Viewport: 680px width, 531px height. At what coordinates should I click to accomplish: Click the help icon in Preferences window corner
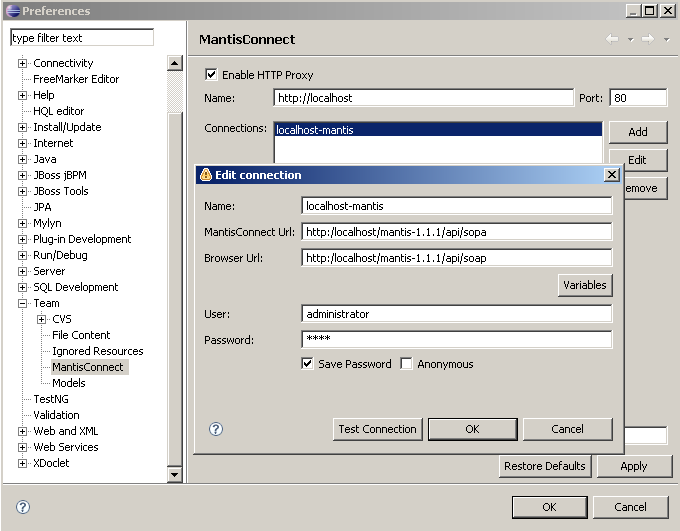click(x=23, y=507)
